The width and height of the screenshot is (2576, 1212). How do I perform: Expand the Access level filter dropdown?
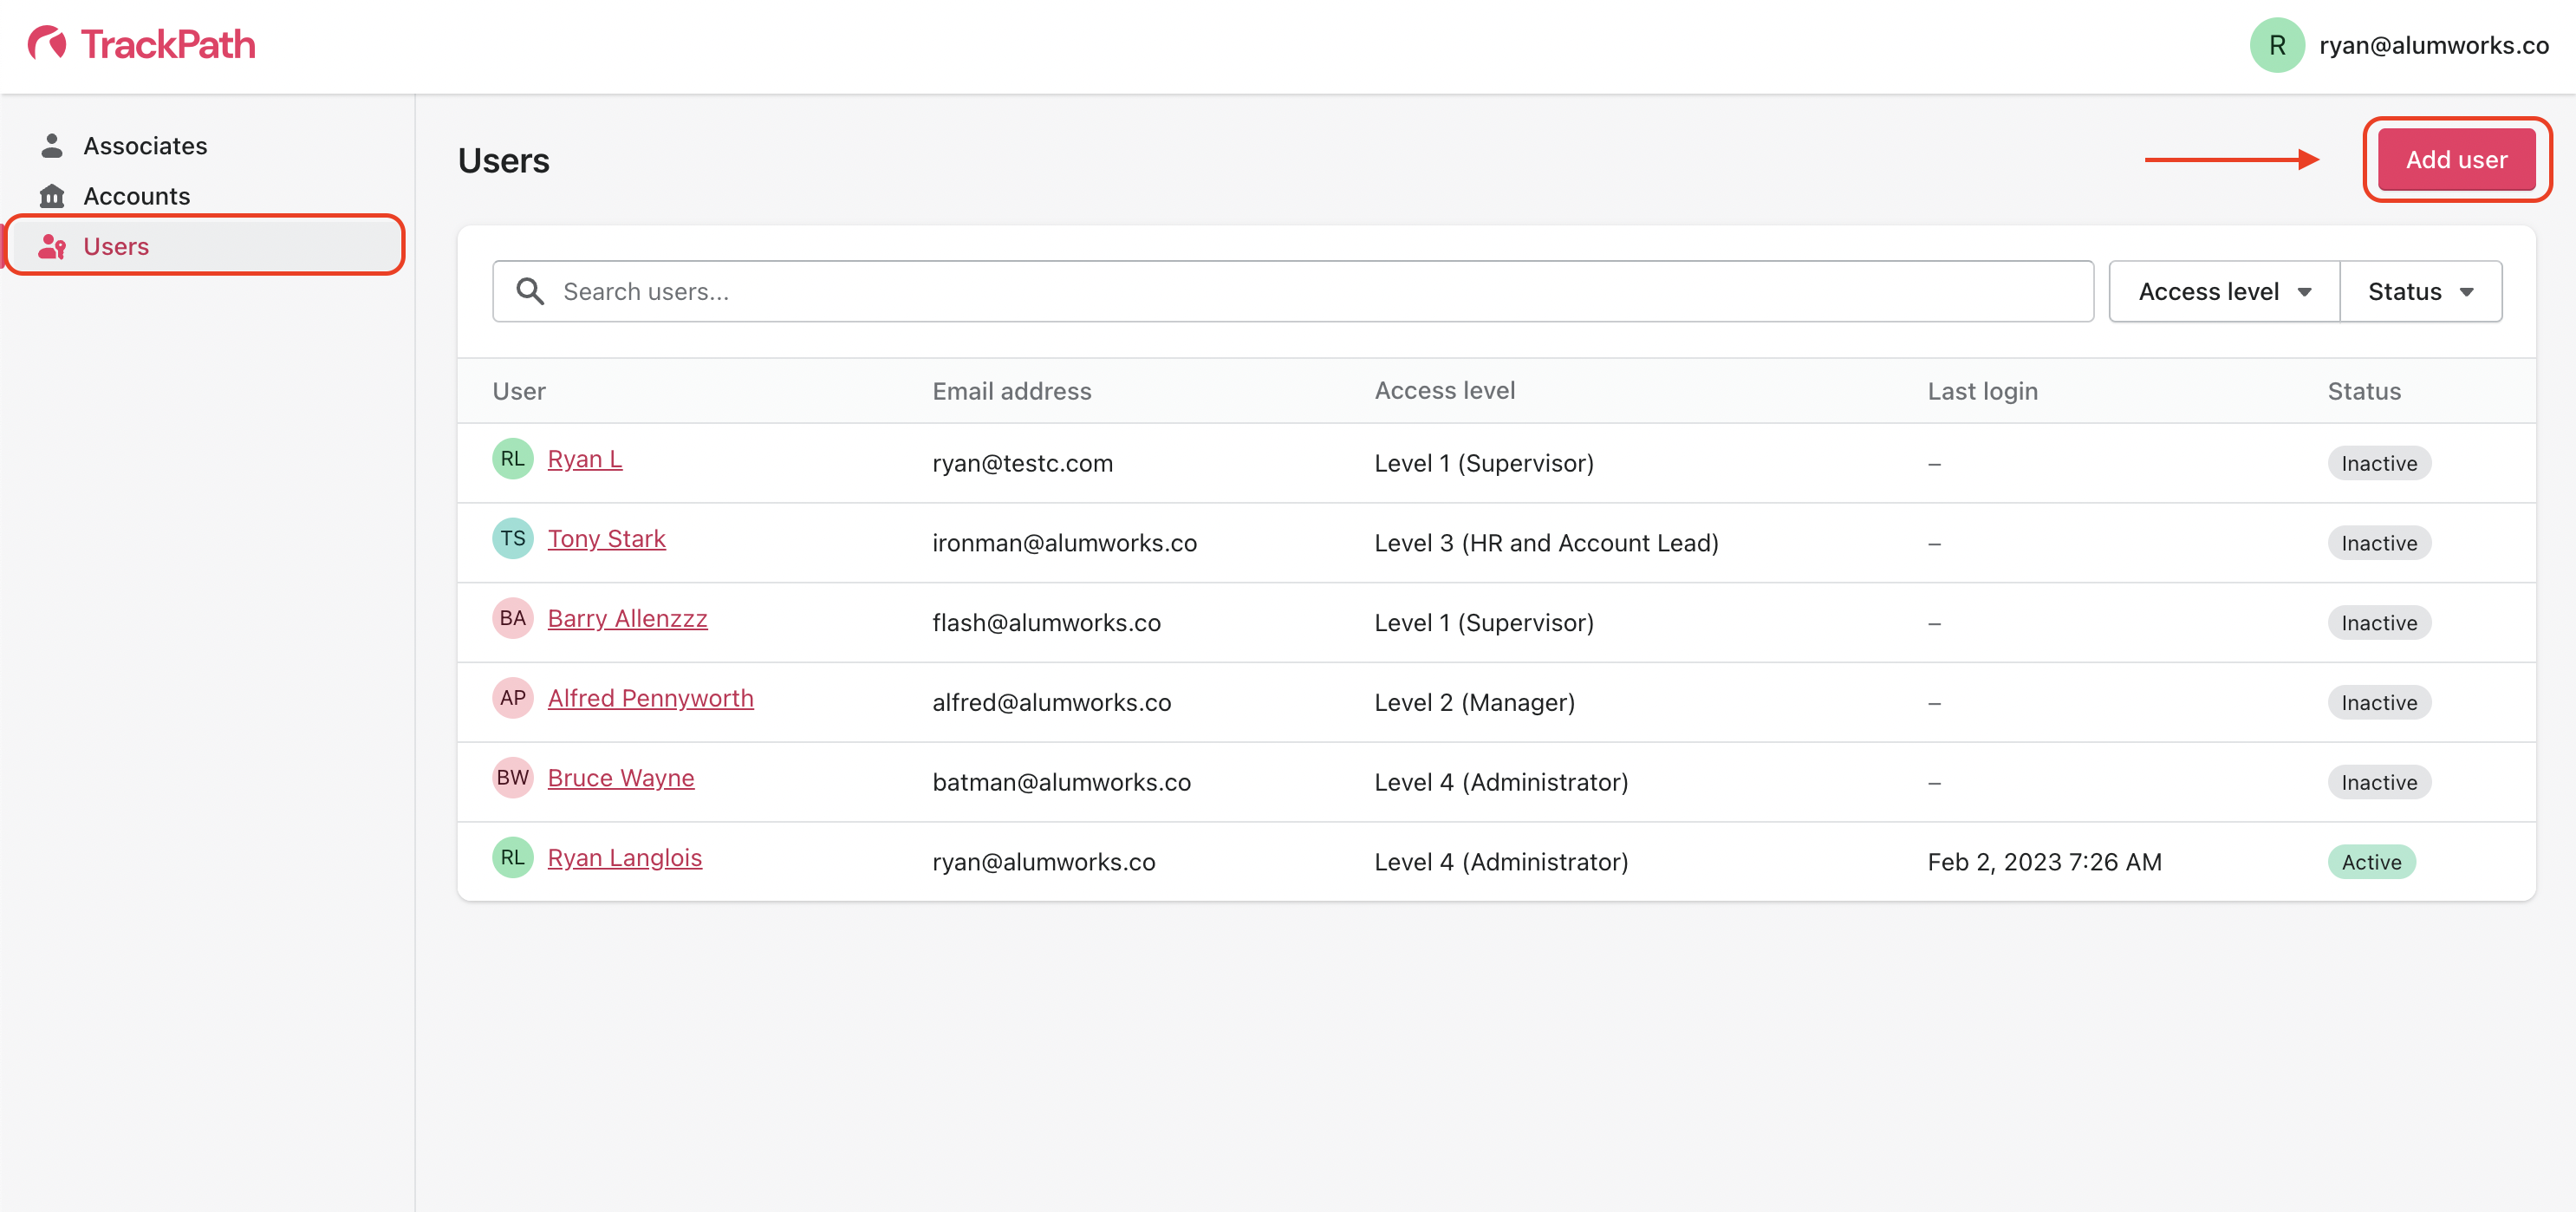(x=2223, y=292)
